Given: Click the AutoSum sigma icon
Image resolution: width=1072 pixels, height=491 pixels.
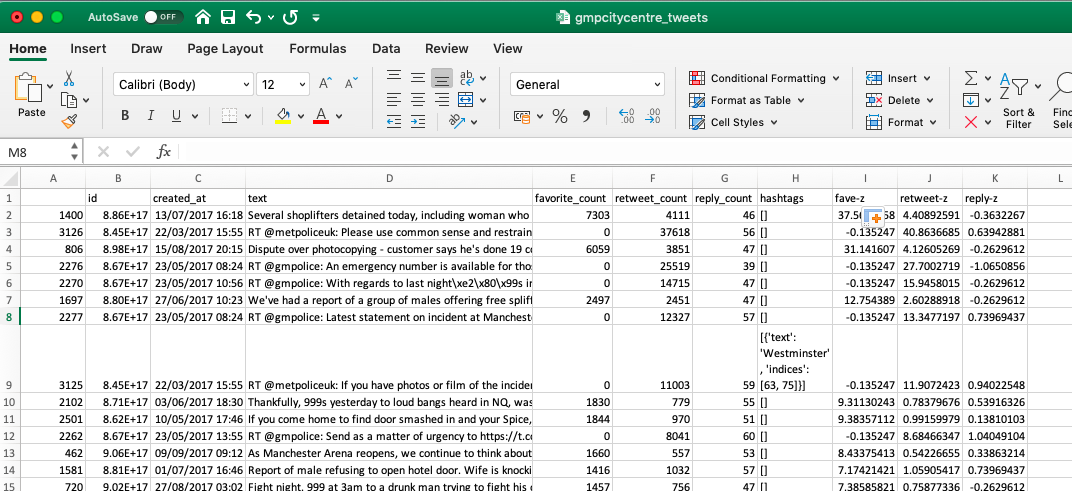Looking at the screenshot, I should point(970,78).
